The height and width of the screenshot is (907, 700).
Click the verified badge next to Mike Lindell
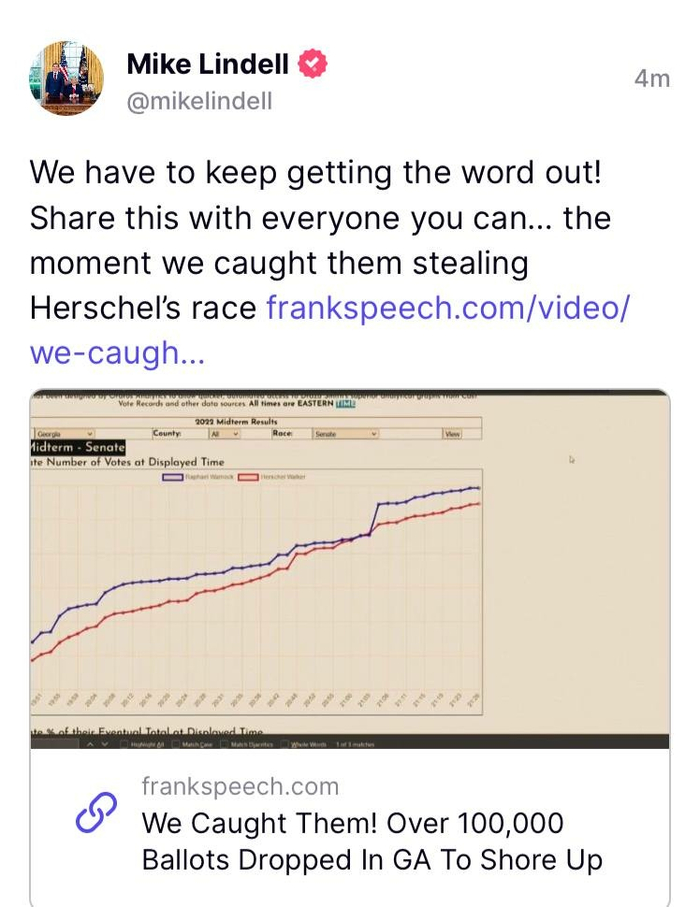pyautogui.click(x=313, y=65)
